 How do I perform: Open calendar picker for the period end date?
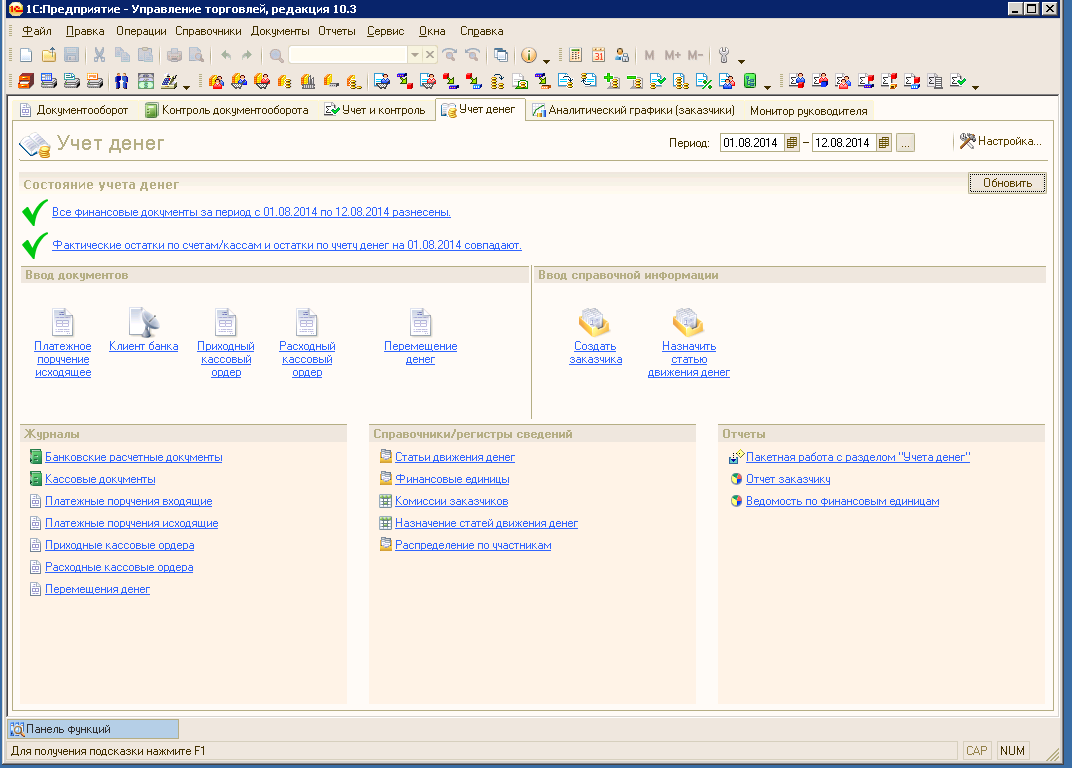(x=884, y=143)
